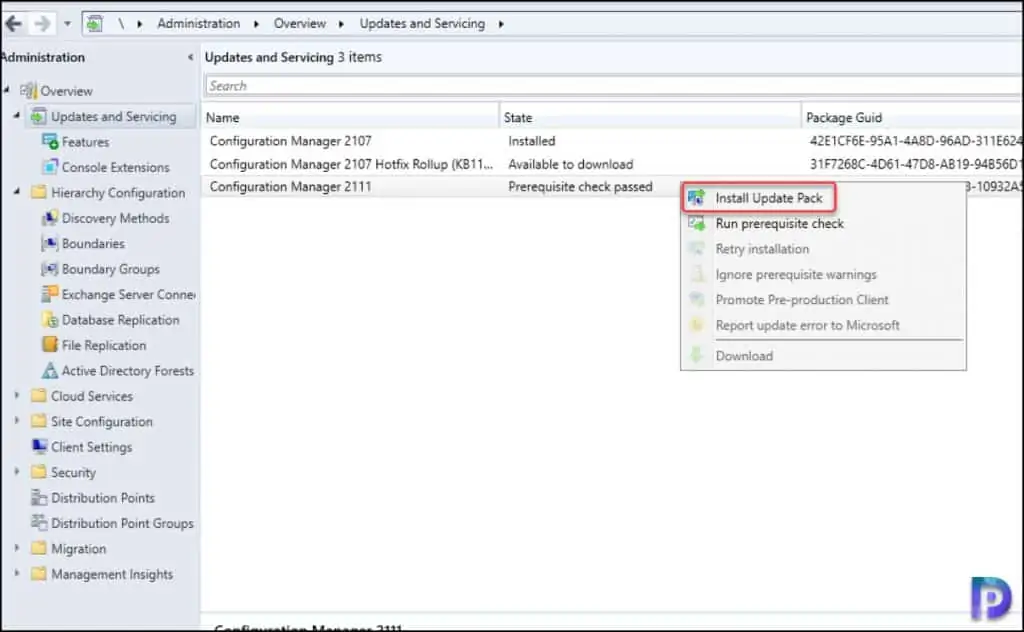The width and height of the screenshot is (1024, 632).
Task: Open the navigation history dropdown arrow
Action: pos(67,24)
